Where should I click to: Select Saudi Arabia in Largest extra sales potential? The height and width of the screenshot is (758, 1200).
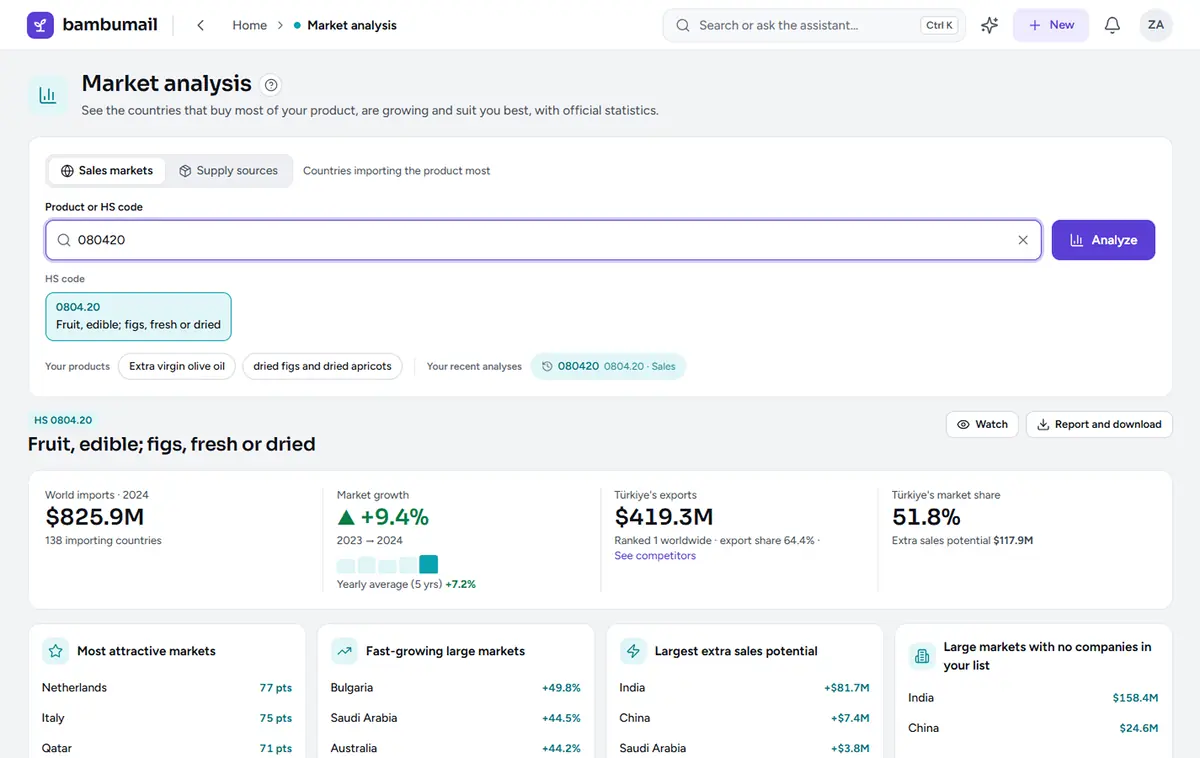(745, 748)
